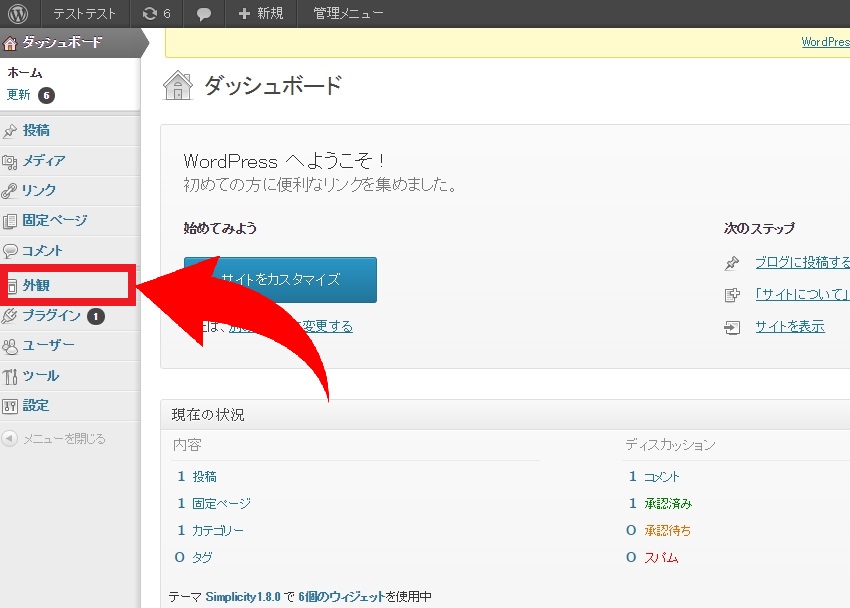Click the テストテスト site name

pos(86,14)
